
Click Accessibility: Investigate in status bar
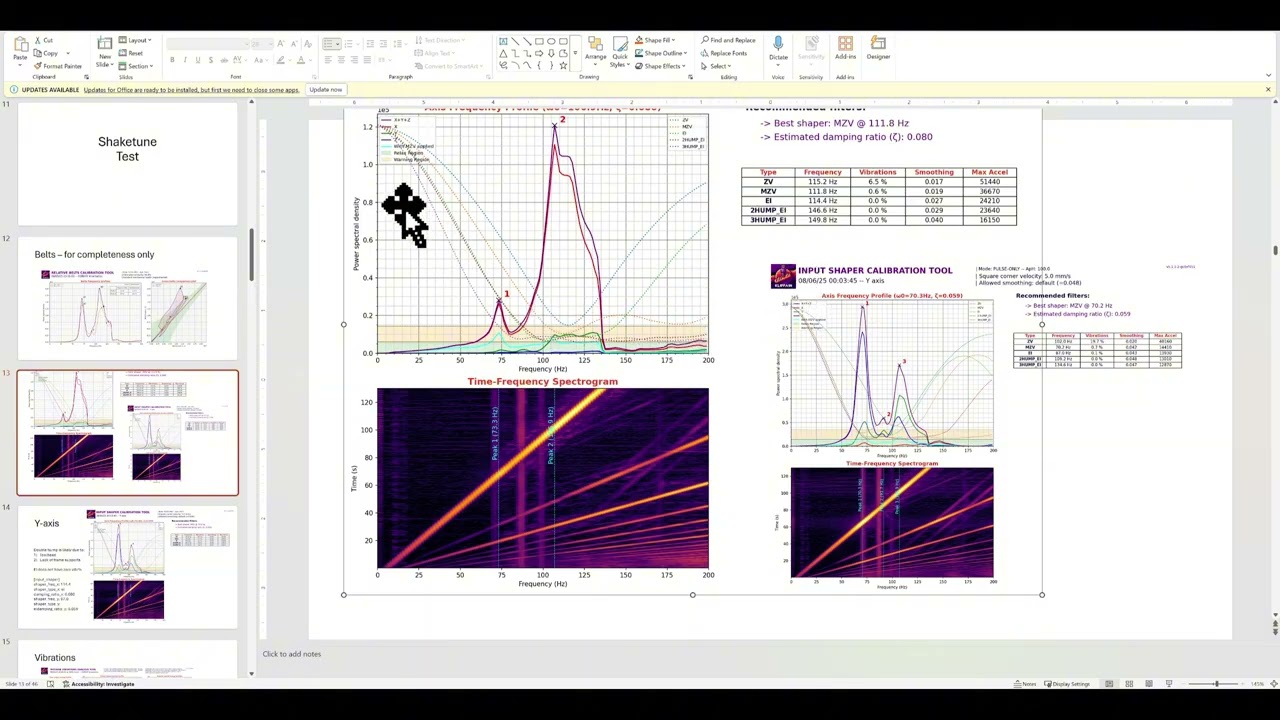(x=99, y=684)
